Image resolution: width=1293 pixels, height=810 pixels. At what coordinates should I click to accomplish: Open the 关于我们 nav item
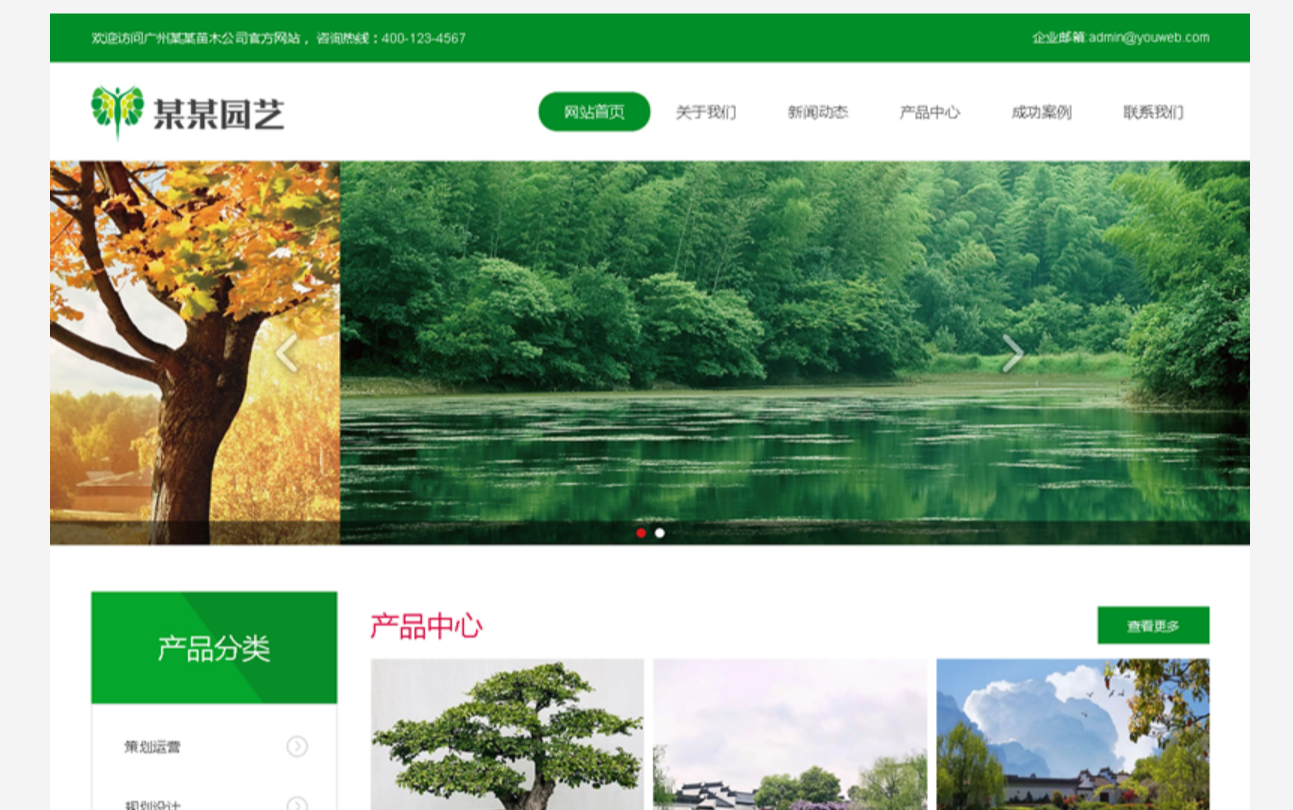coord(706,112)
